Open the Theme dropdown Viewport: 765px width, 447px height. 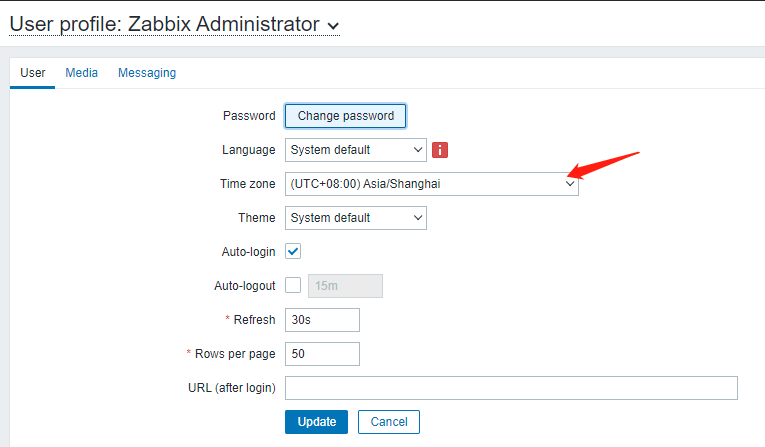click(x=356, y=218)
